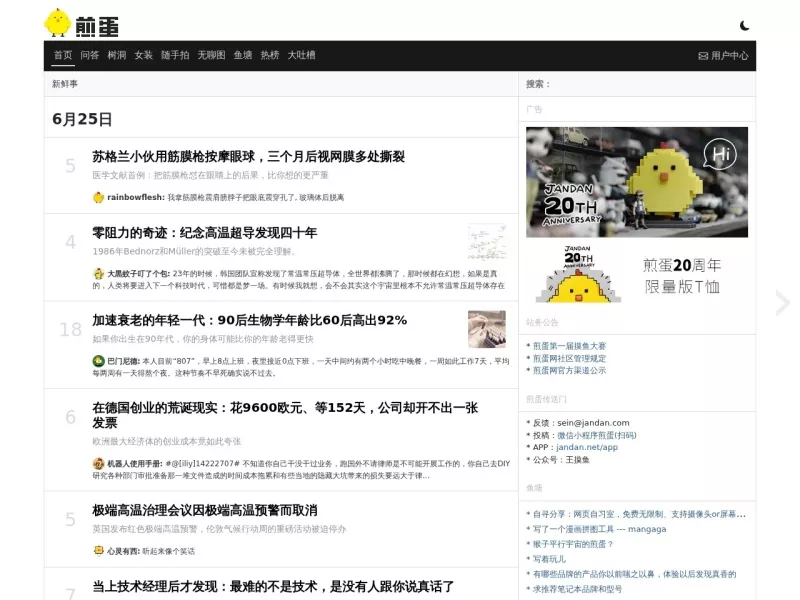Click comment count 4 on superconductor article

[70, 242]
